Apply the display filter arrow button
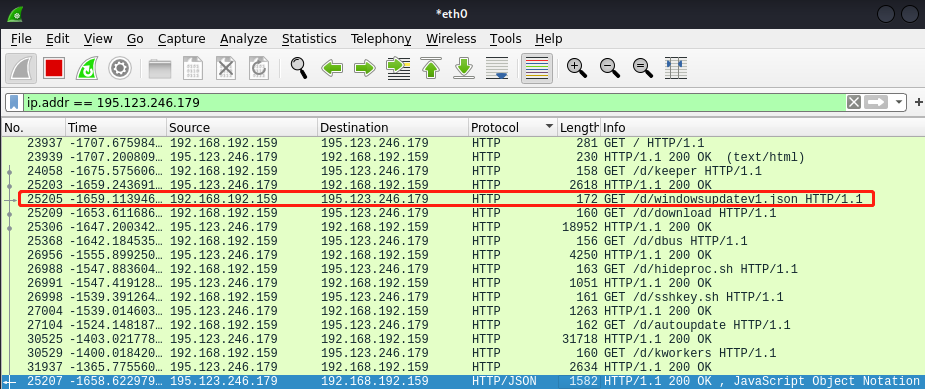 tap(876, 103)
